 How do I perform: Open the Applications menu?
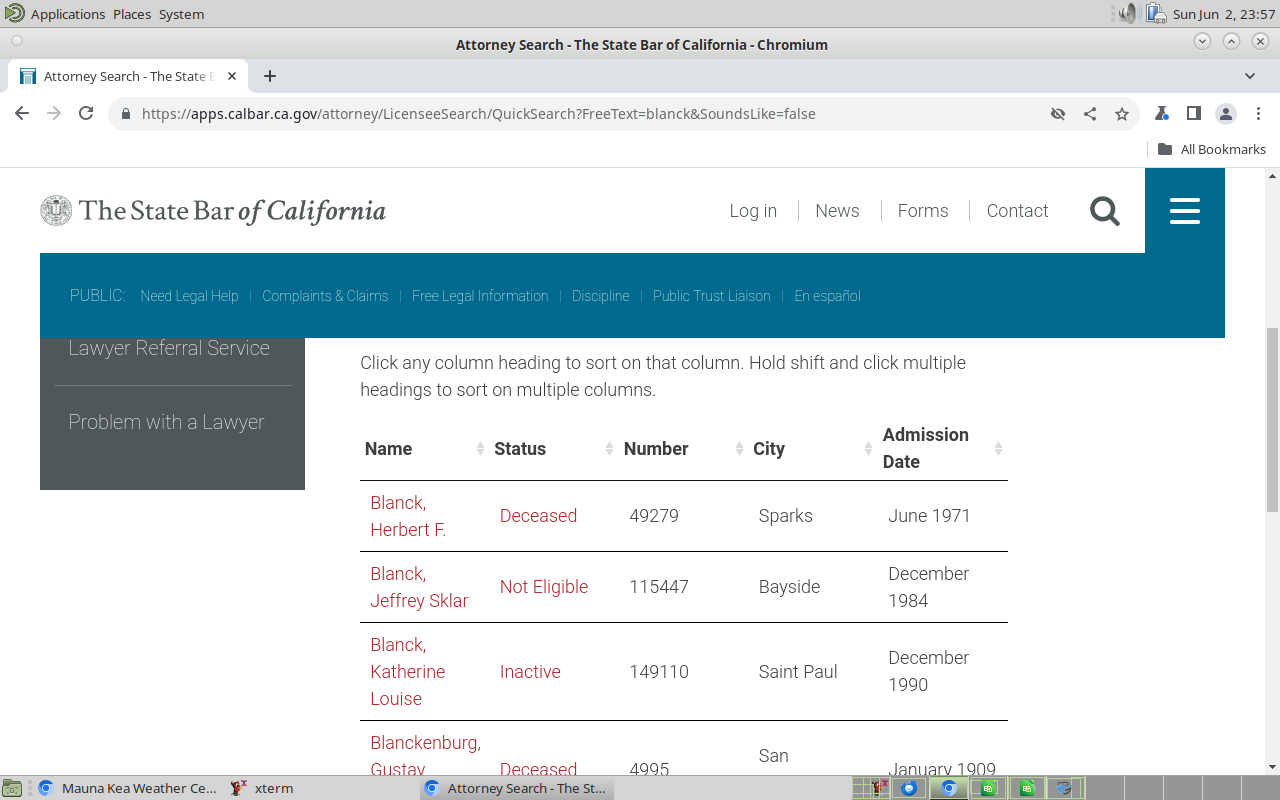[x=67, y=14]
